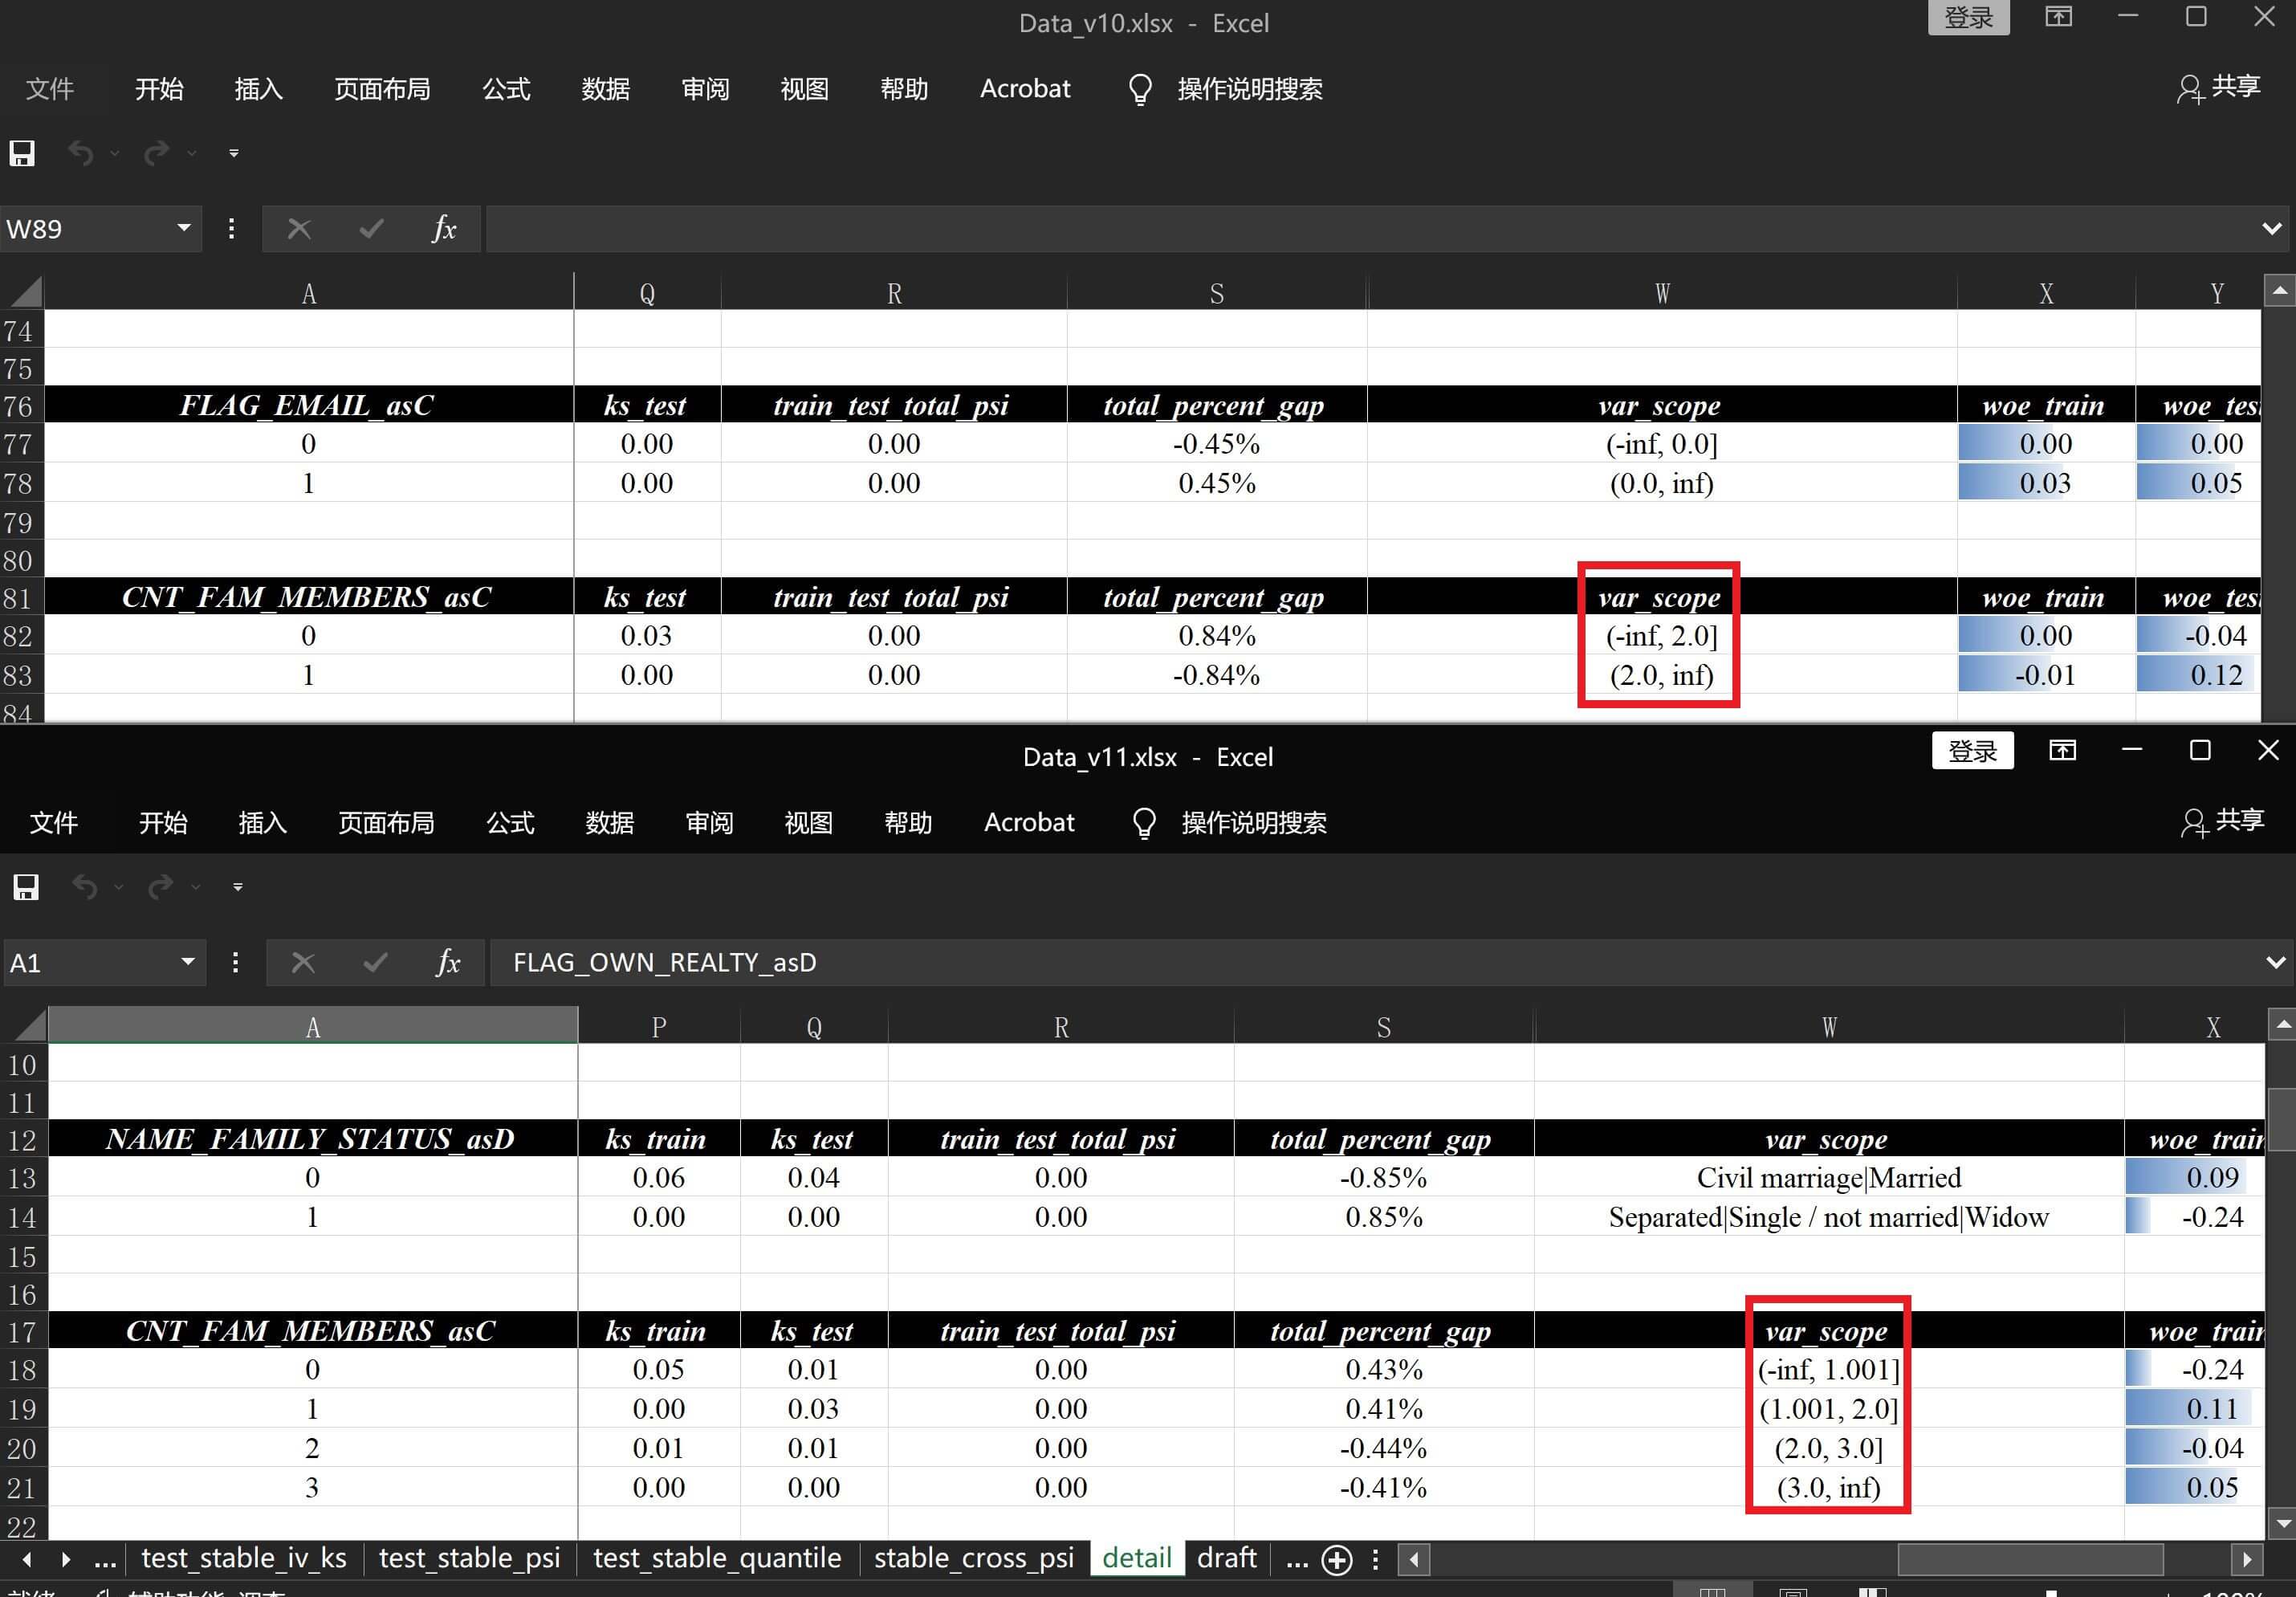Click Undo arrow in Data_v10 window
The image size is (2296, 1597).
point(81,153)
